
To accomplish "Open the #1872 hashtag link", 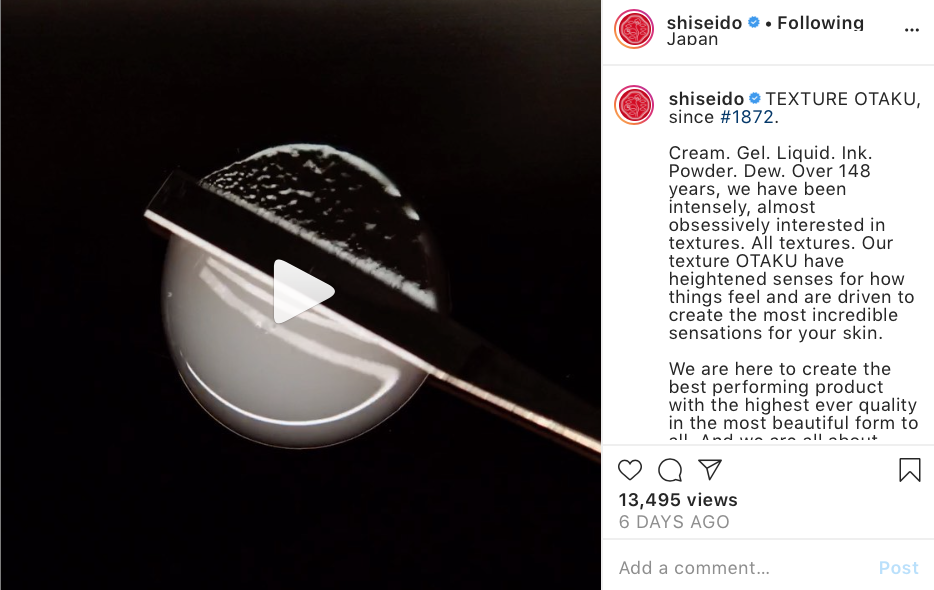I will coord(747,117).
